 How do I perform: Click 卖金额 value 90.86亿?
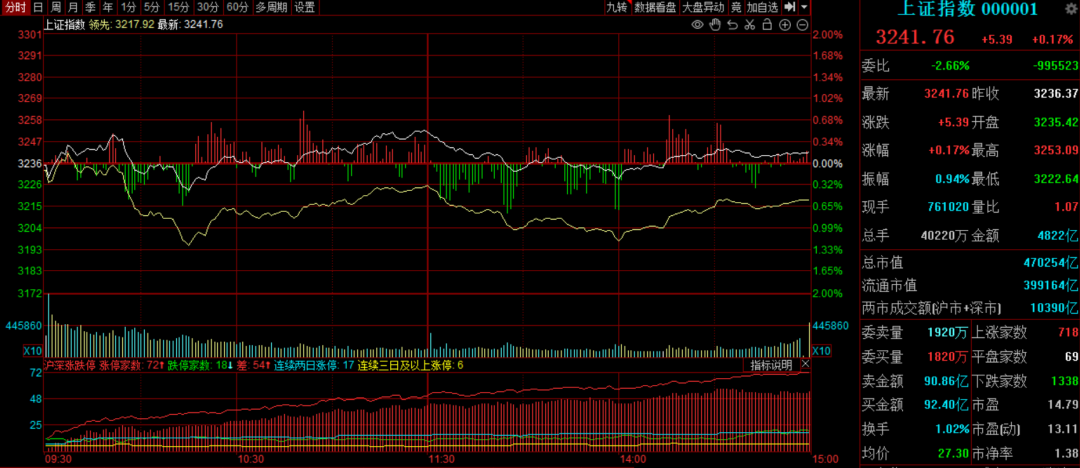(x=945, y=380)
